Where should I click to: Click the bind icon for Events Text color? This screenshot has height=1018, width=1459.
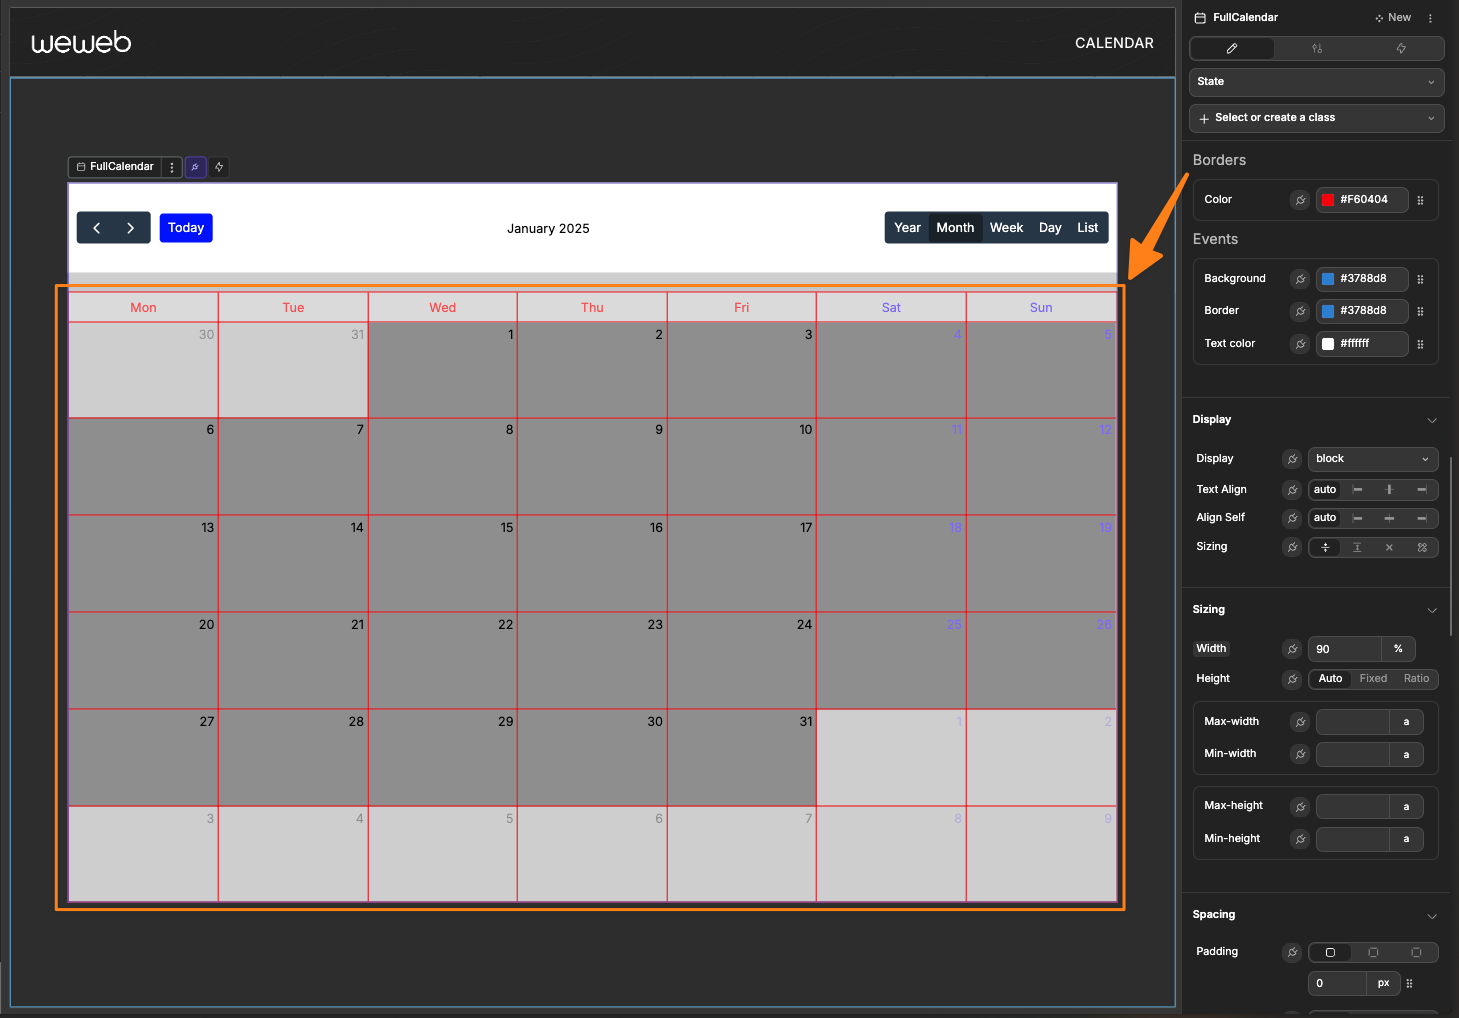pos(1300,344)
